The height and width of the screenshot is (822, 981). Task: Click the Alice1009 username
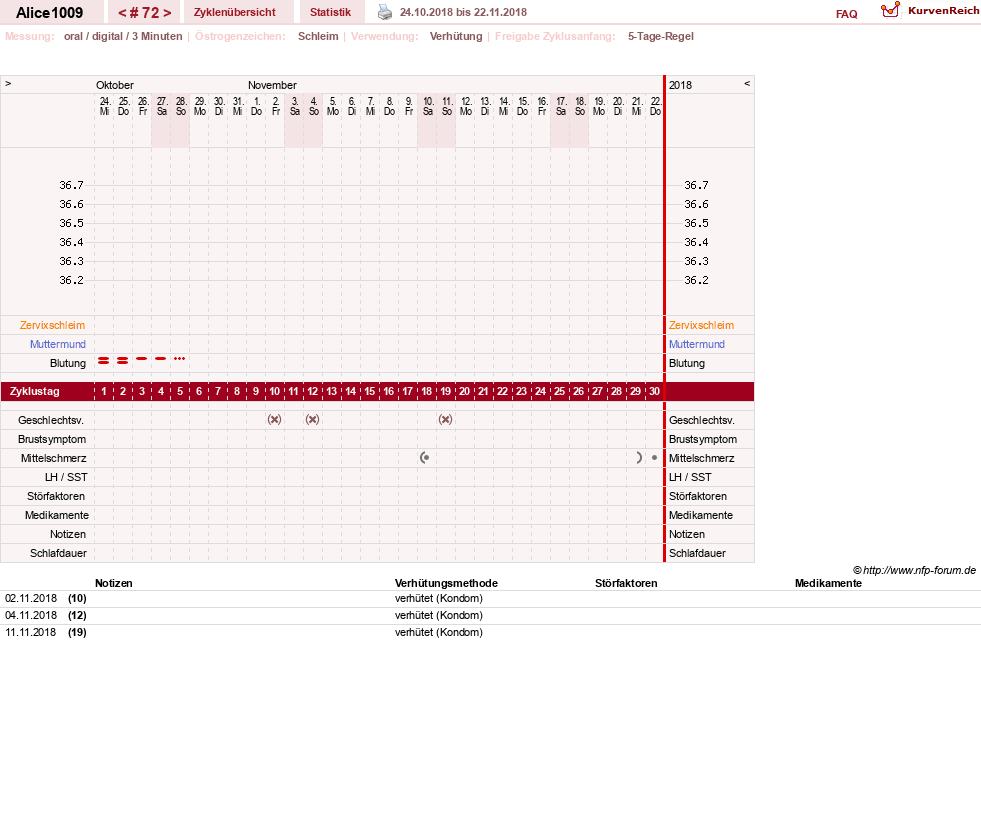[x=49, y=13]
